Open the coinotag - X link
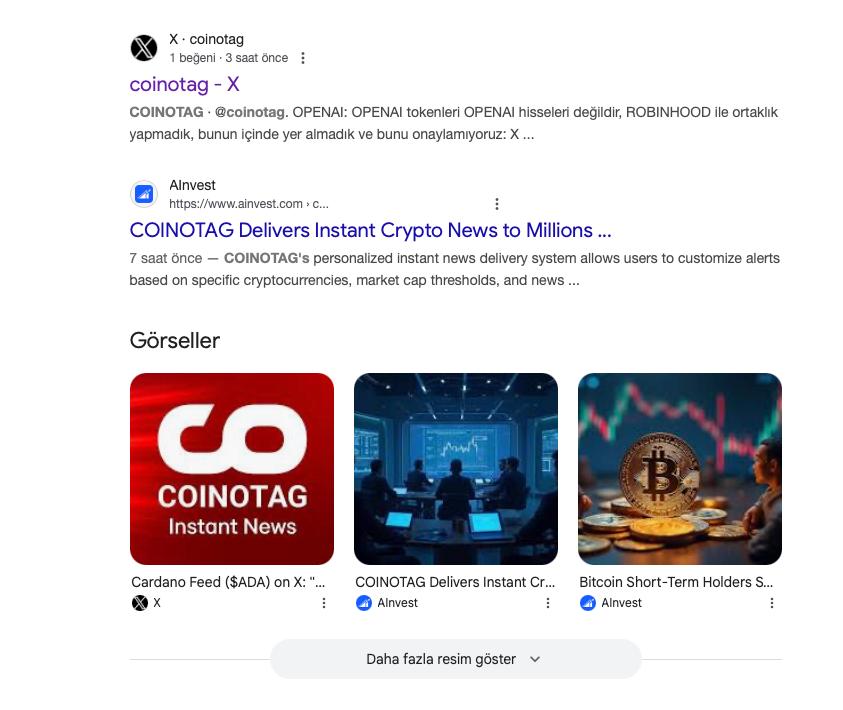843x710 pixels. (x=184, y=84)
